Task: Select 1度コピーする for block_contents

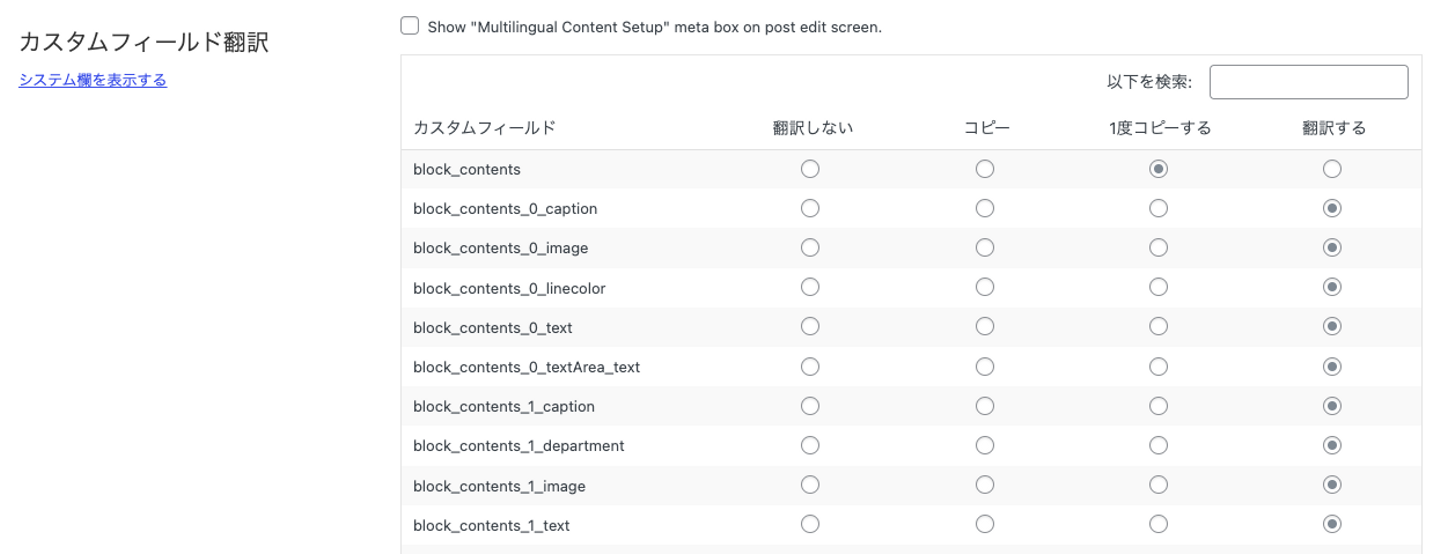Action: tap(1158, 169)
